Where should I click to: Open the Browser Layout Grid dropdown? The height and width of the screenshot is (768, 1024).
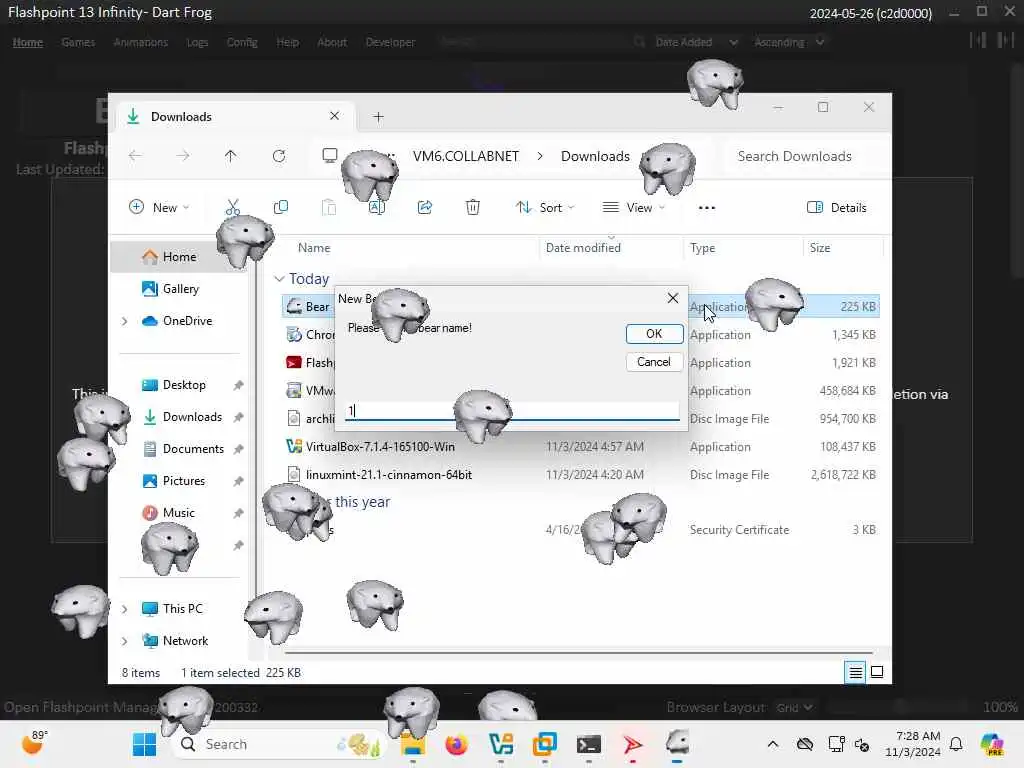tap(794, 707)
